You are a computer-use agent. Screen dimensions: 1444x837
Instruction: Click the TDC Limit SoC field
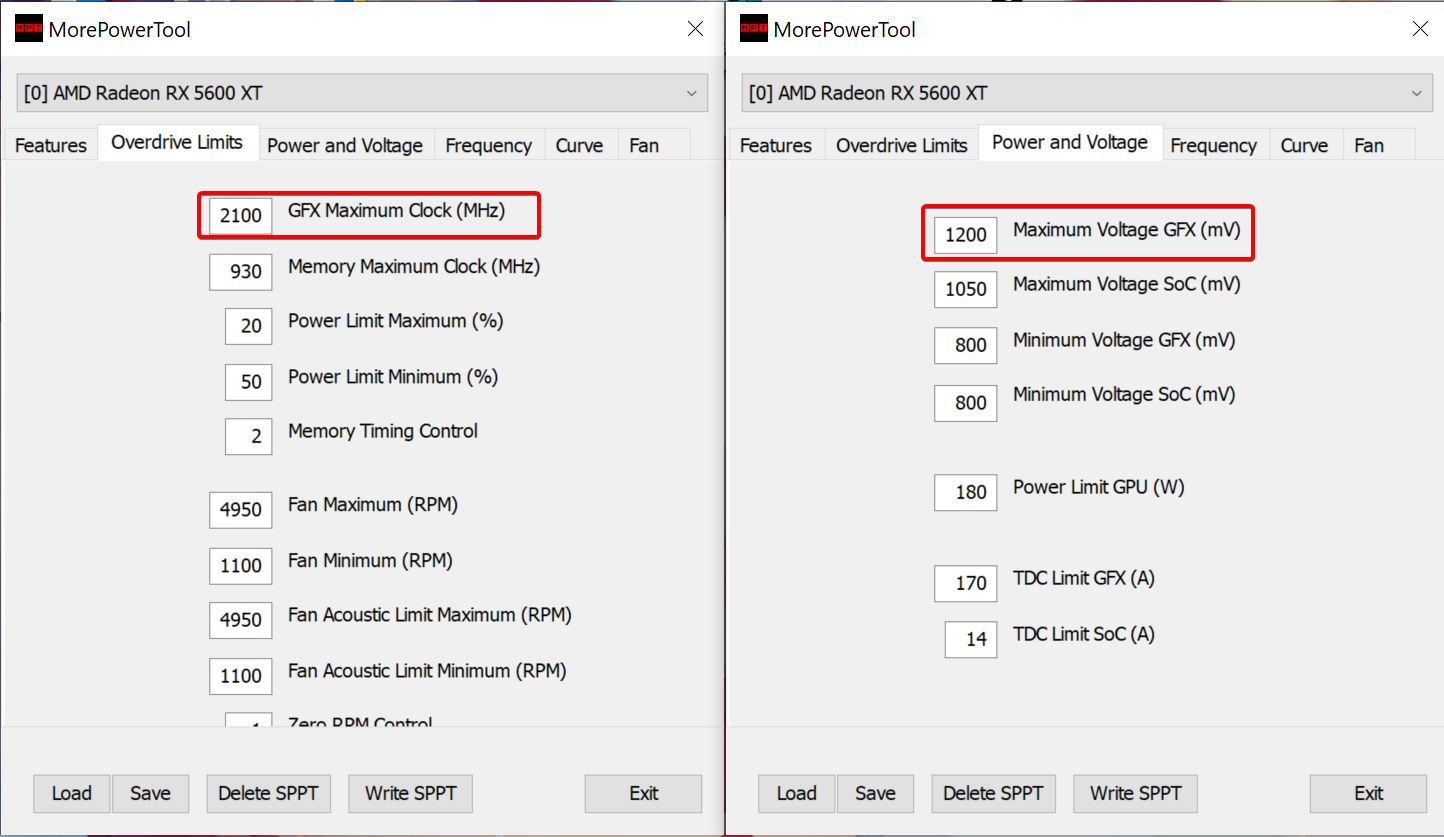(971, 639)
